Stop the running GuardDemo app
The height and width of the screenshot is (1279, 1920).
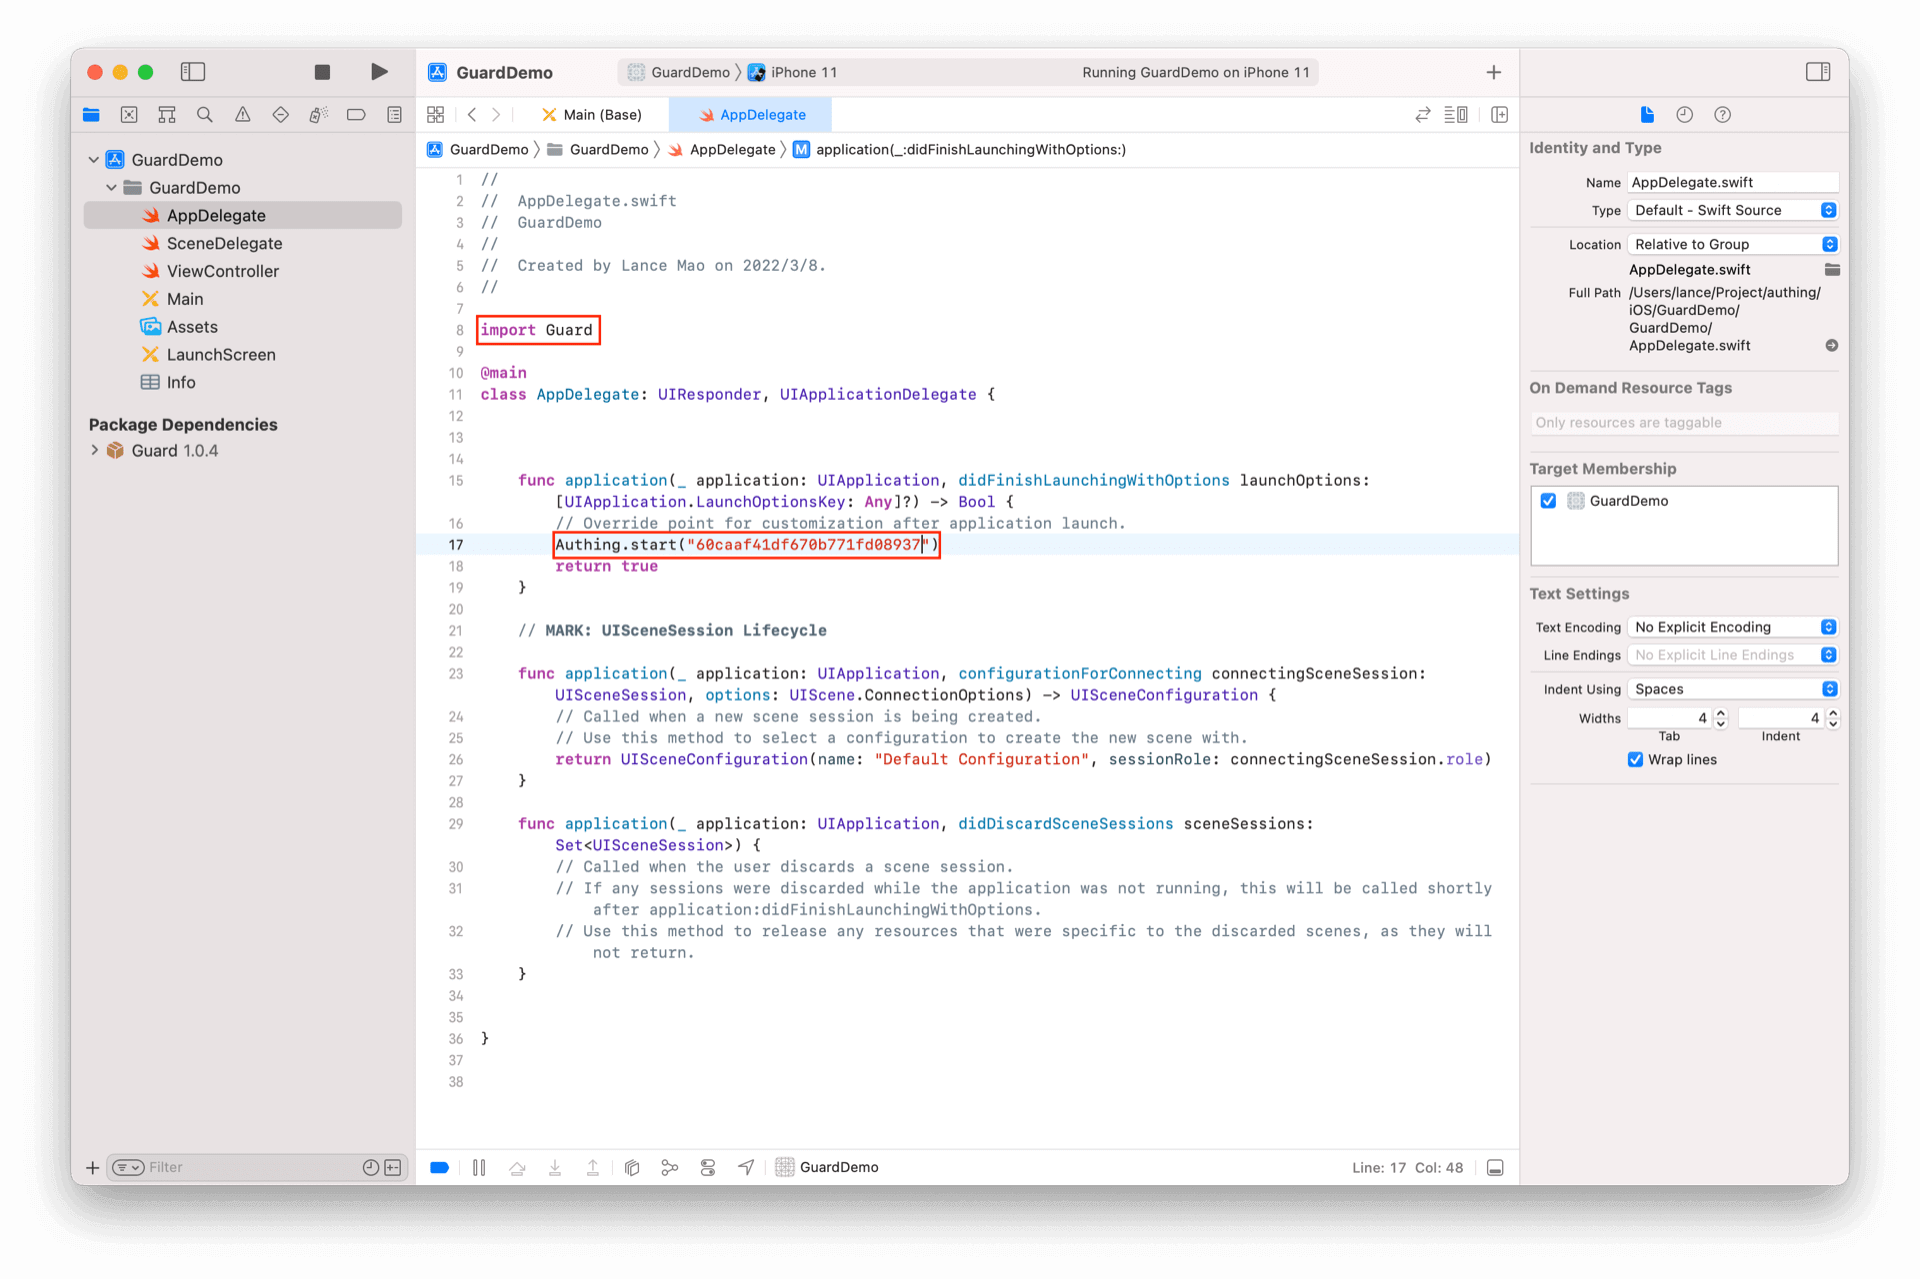322,72
